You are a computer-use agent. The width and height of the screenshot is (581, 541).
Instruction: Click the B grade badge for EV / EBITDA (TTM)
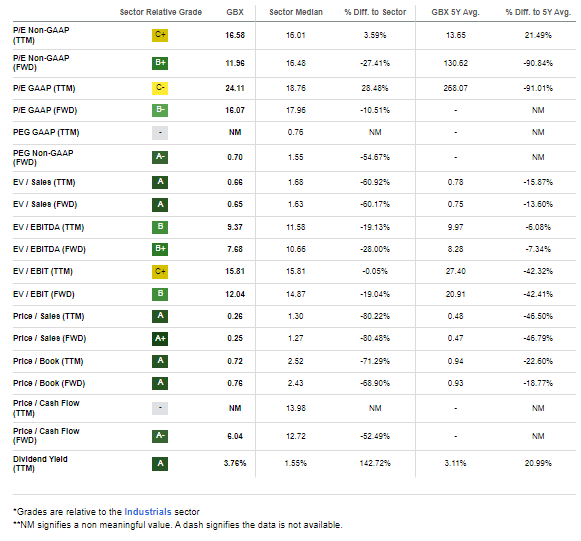(x=160, y=227)
